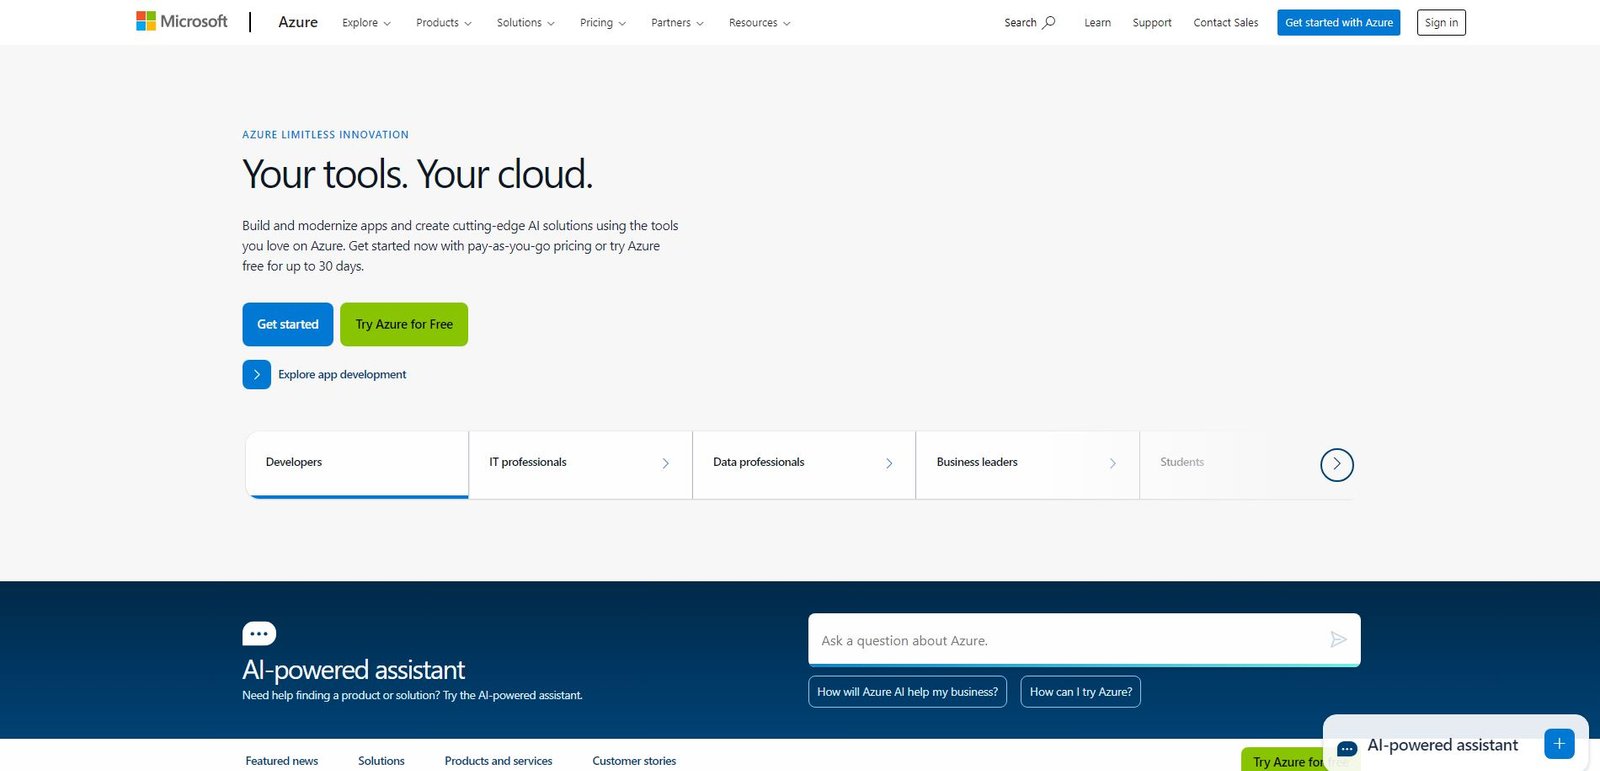Click the carousel next circular arrow
The width and height of the screenshot is (1600, 771).
coord(1336,464)
